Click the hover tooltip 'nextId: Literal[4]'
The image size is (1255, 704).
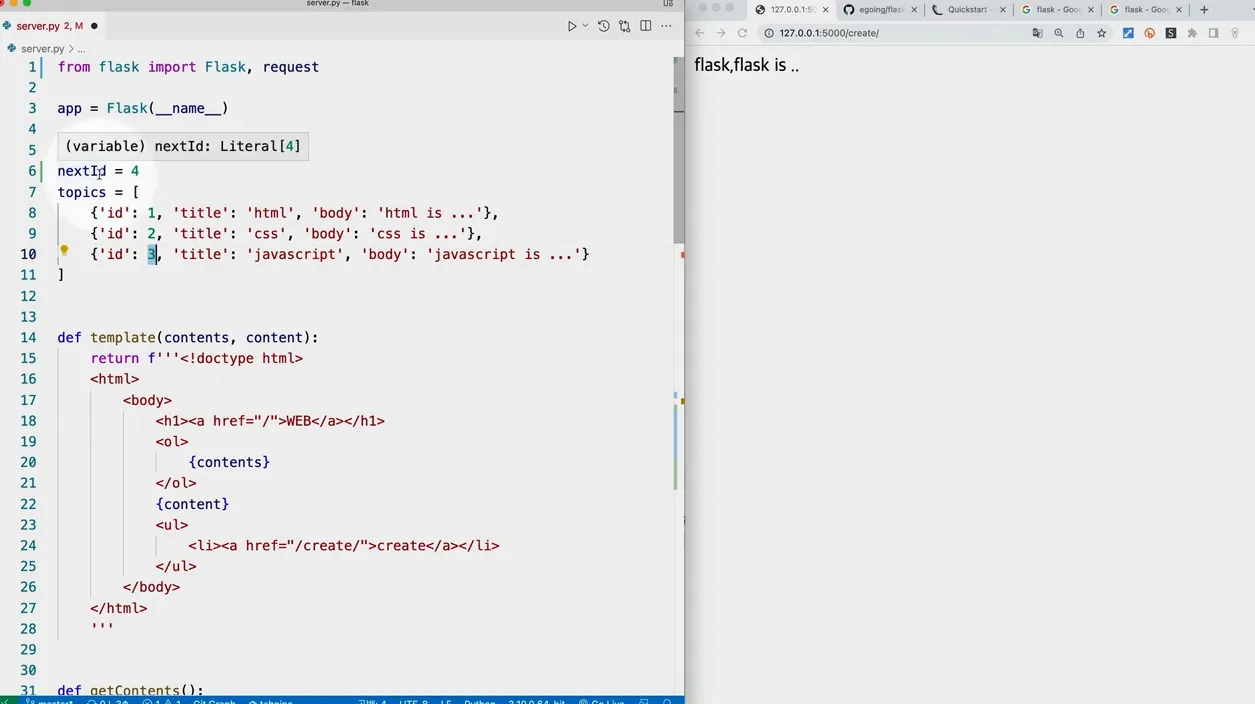[183, 146]
